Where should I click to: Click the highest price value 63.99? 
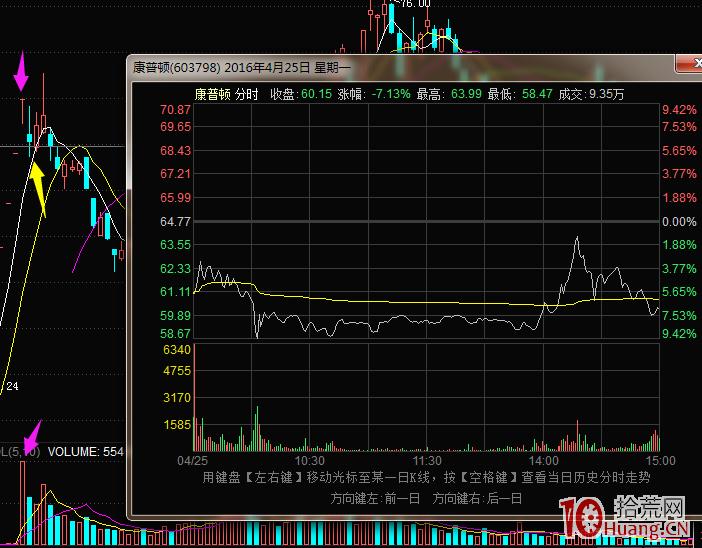coord(466,94)
